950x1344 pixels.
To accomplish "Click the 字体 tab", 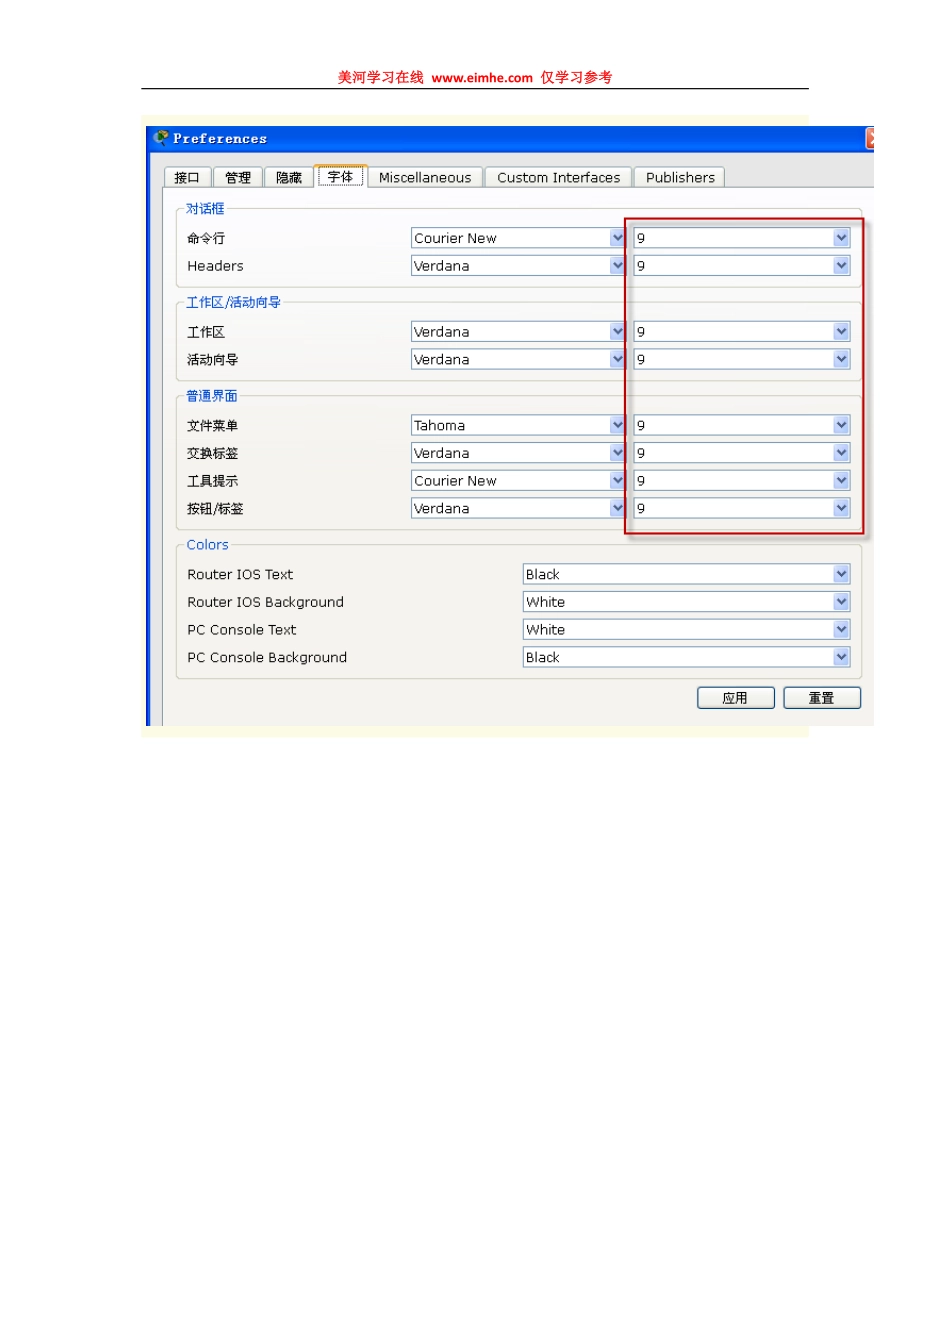I will [x=340, y=175].
